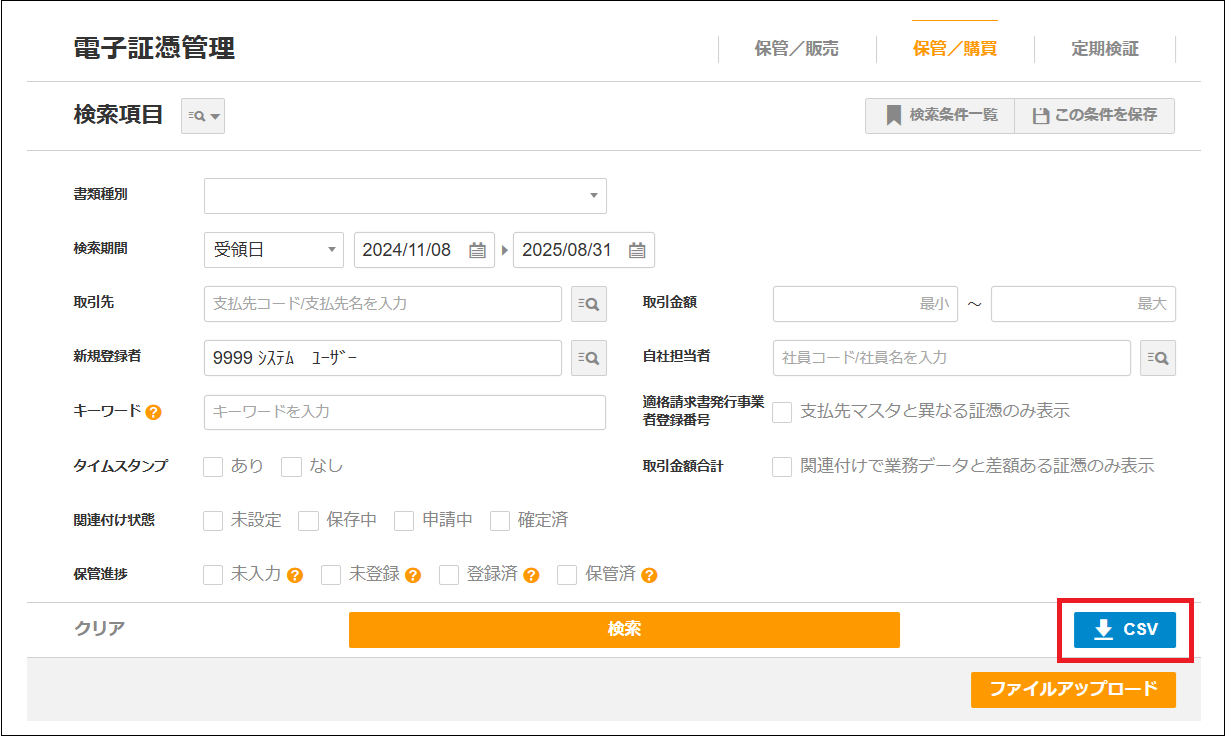The height and width of the screenshot is (738, 1227).
Task: Open the 自社担当者 search lookup icon
Action: point(1157,358)
